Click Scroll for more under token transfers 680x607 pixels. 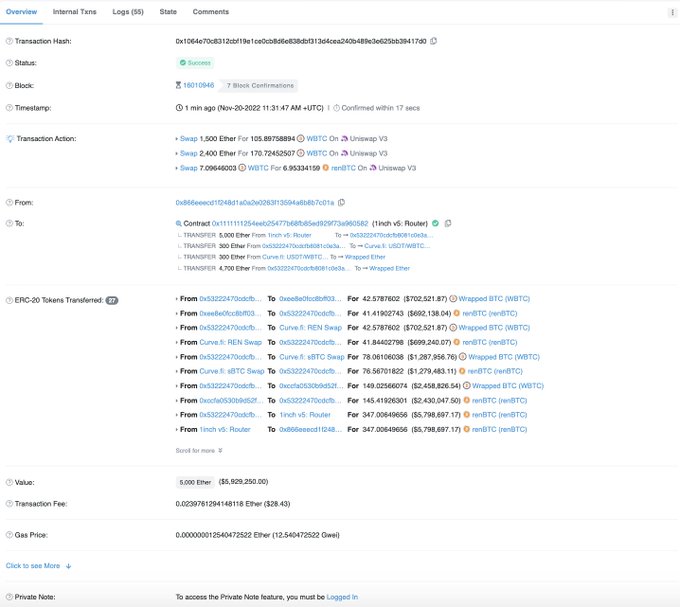click(x=199, y=451)
